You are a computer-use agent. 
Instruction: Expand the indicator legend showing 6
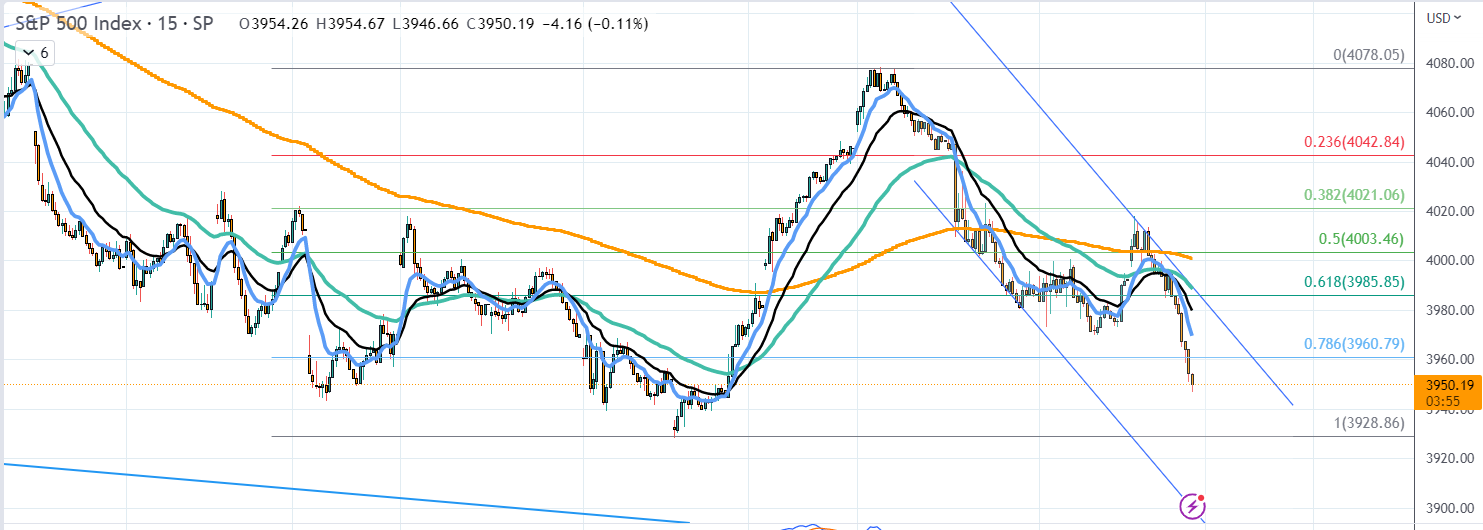[35, 52]
